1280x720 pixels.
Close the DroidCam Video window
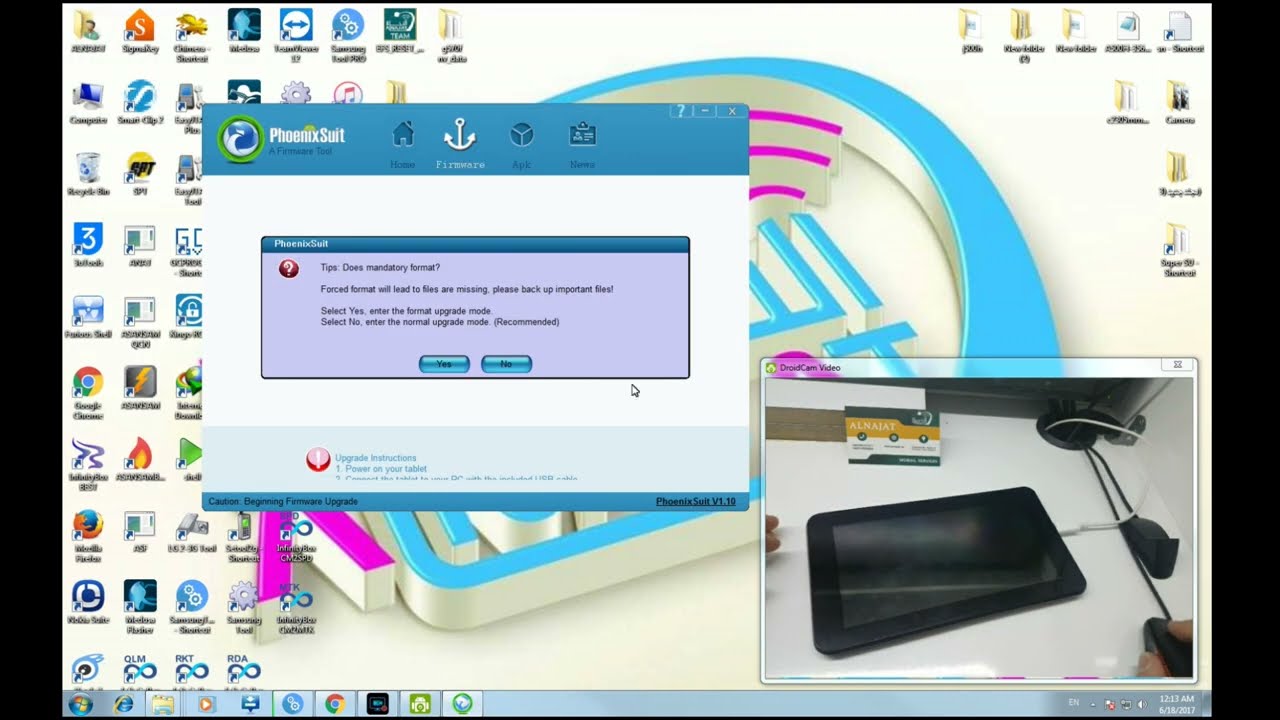1178,365
